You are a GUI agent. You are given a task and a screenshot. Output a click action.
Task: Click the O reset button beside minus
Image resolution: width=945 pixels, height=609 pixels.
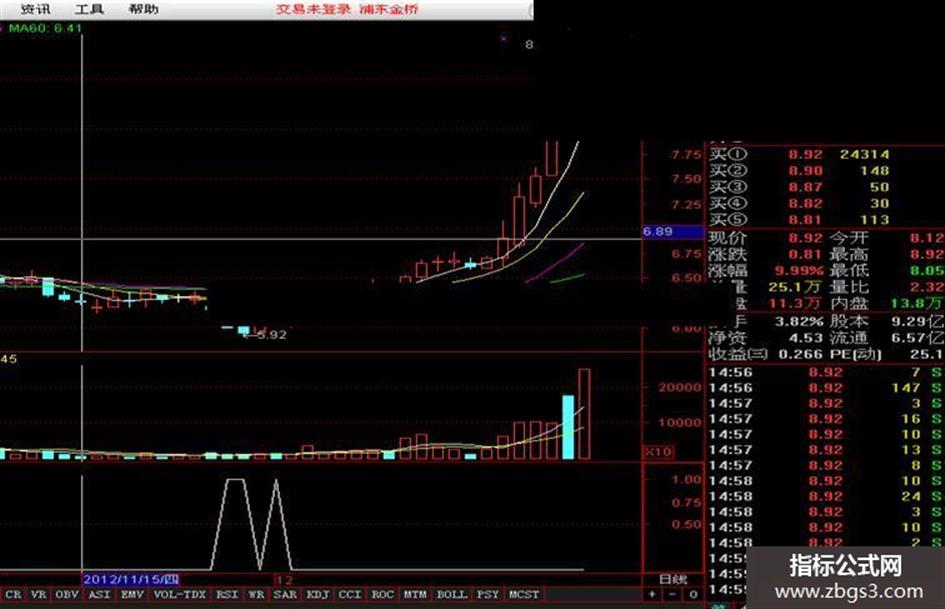point(693,595)
